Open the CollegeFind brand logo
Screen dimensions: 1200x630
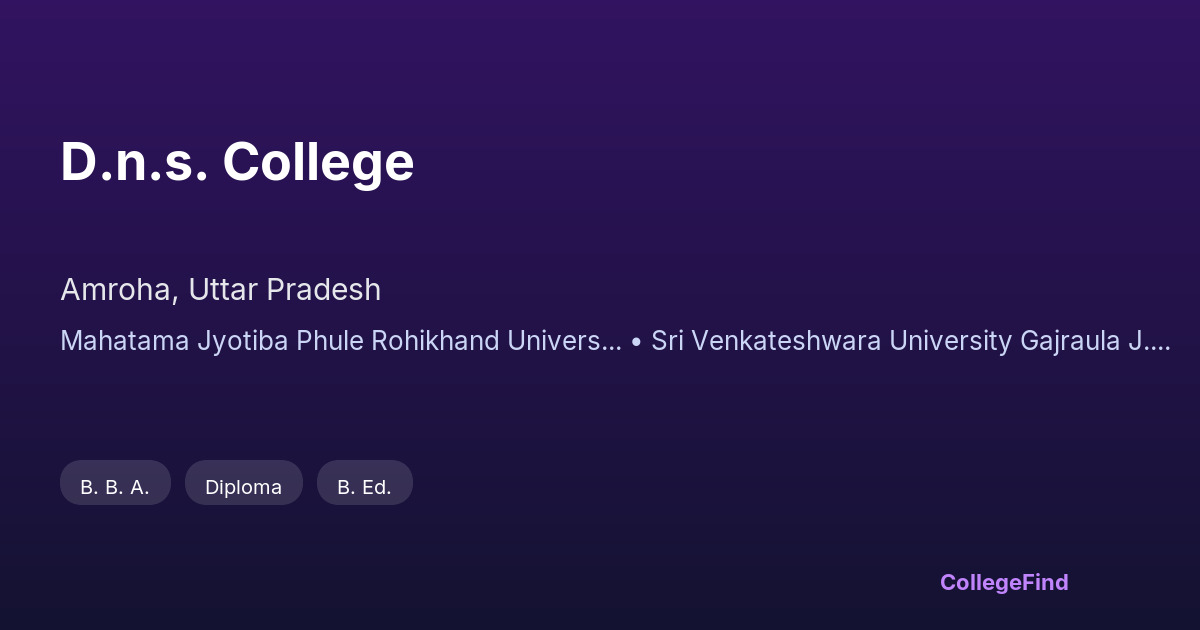[x=1003, y=582]
